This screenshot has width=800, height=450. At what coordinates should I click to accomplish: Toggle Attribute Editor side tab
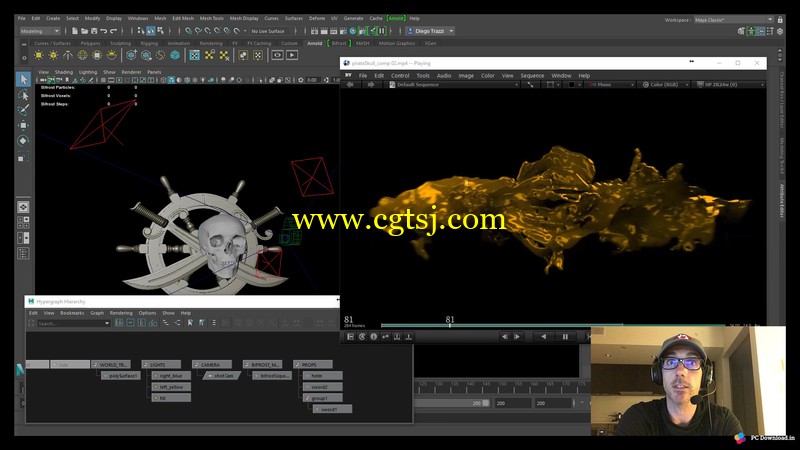click(781, 201)
